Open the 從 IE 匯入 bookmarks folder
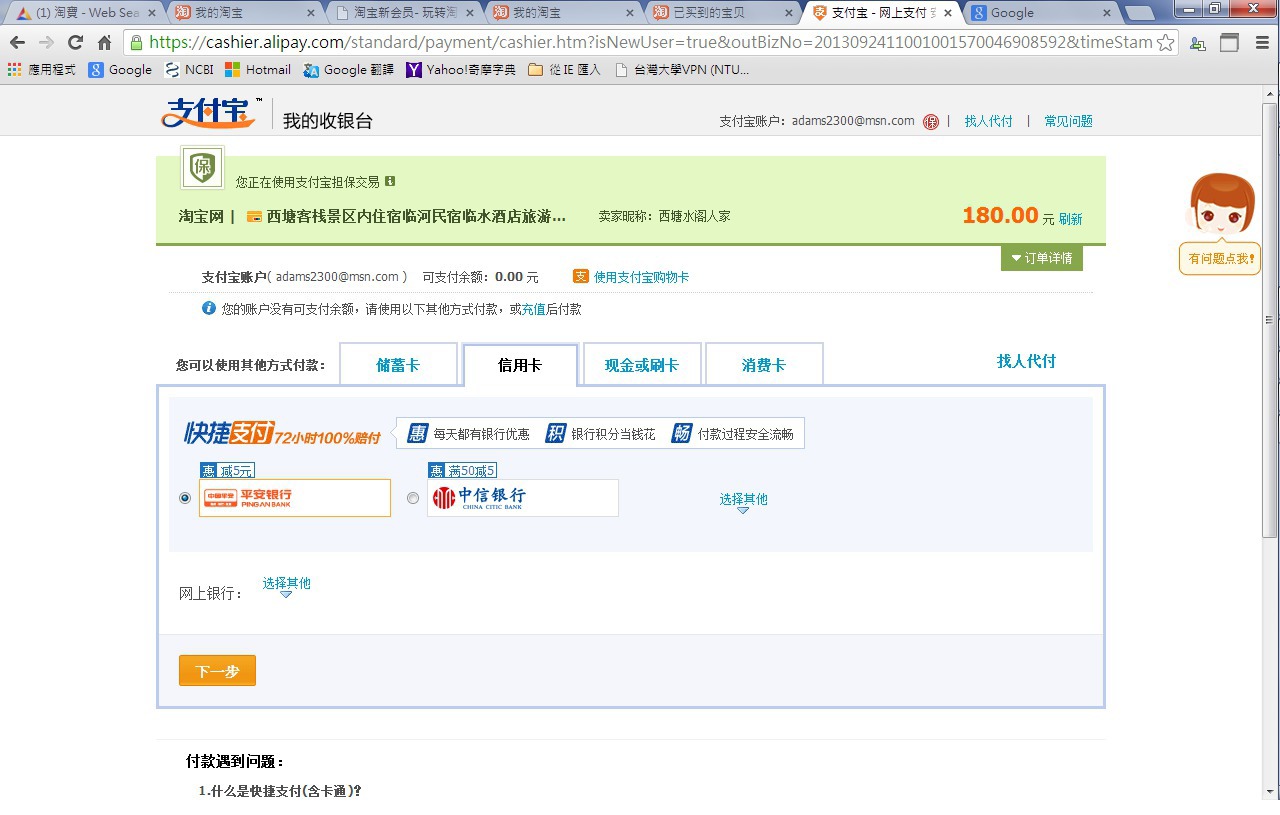This screenshot has height=815, width=1280. (x=565, y=70)
